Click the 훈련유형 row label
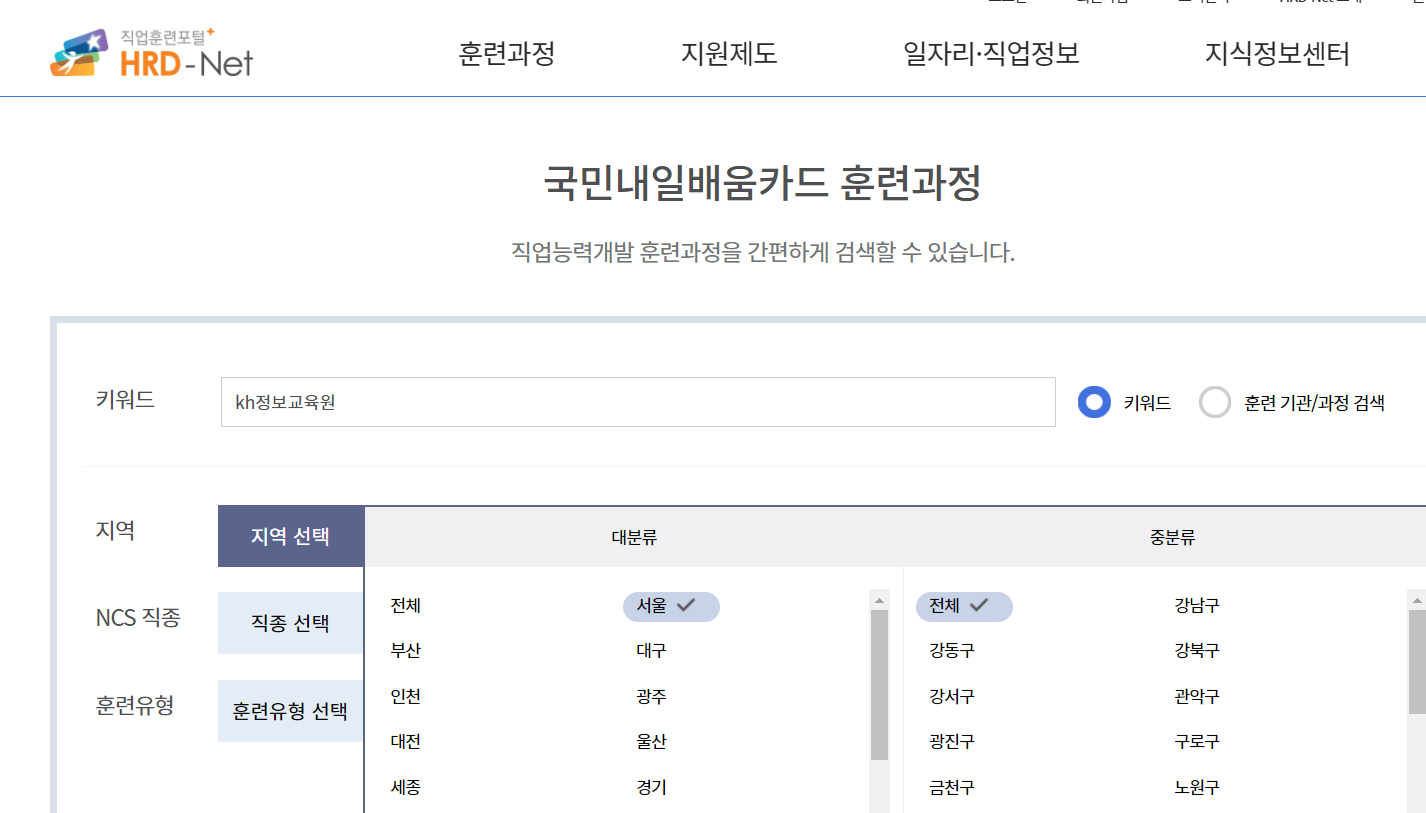 point(135,706)
